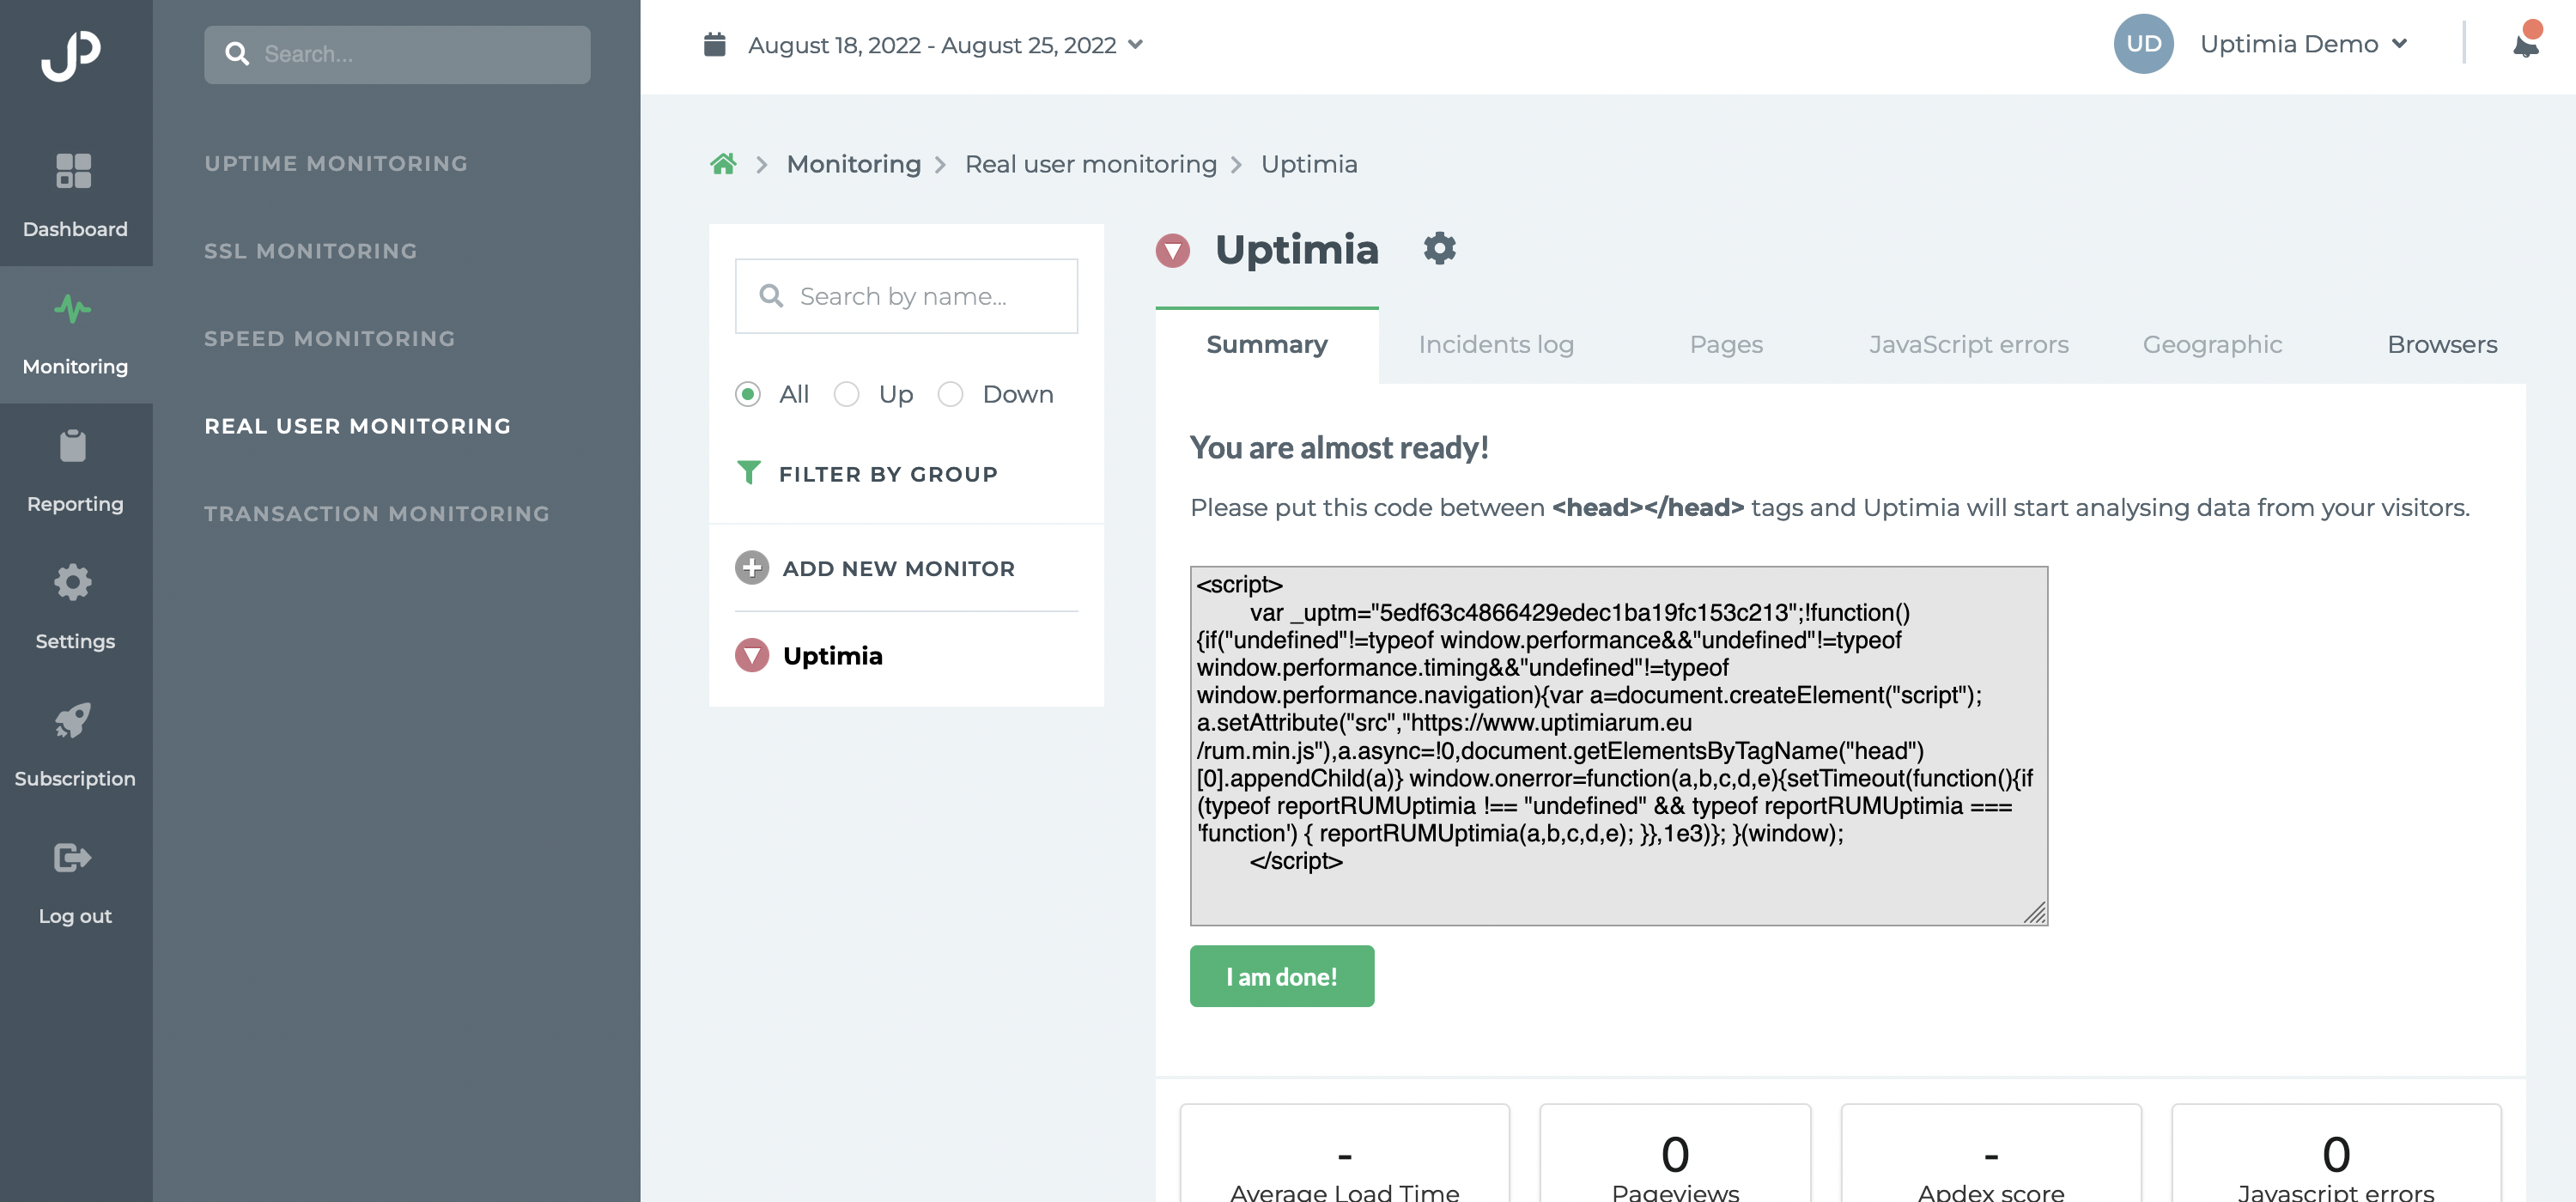
Task: Select the Up radio button
Action: (846, 394)
